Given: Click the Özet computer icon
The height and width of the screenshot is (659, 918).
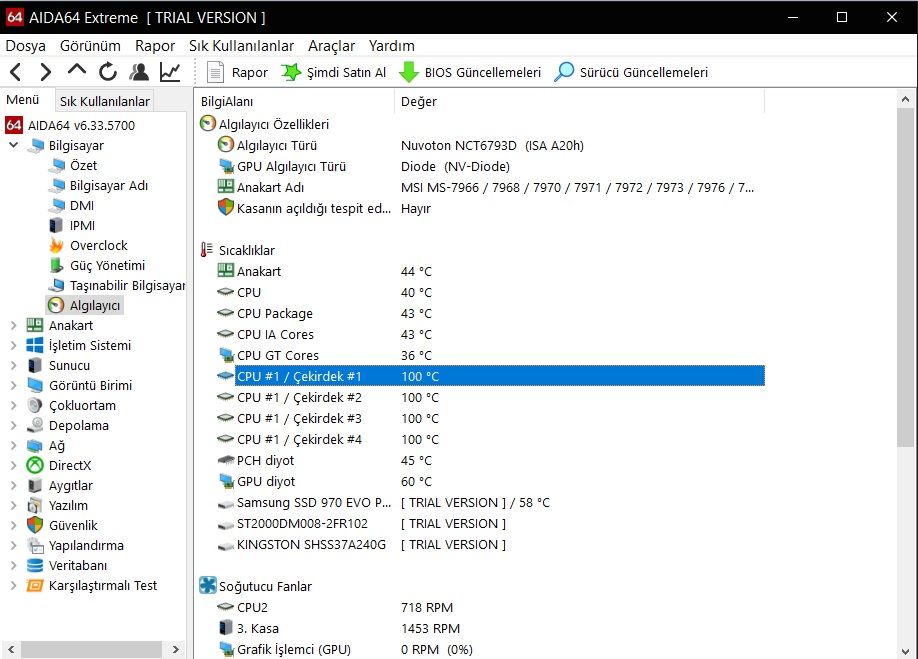Looking at the screenshot, I should [57, 166].
